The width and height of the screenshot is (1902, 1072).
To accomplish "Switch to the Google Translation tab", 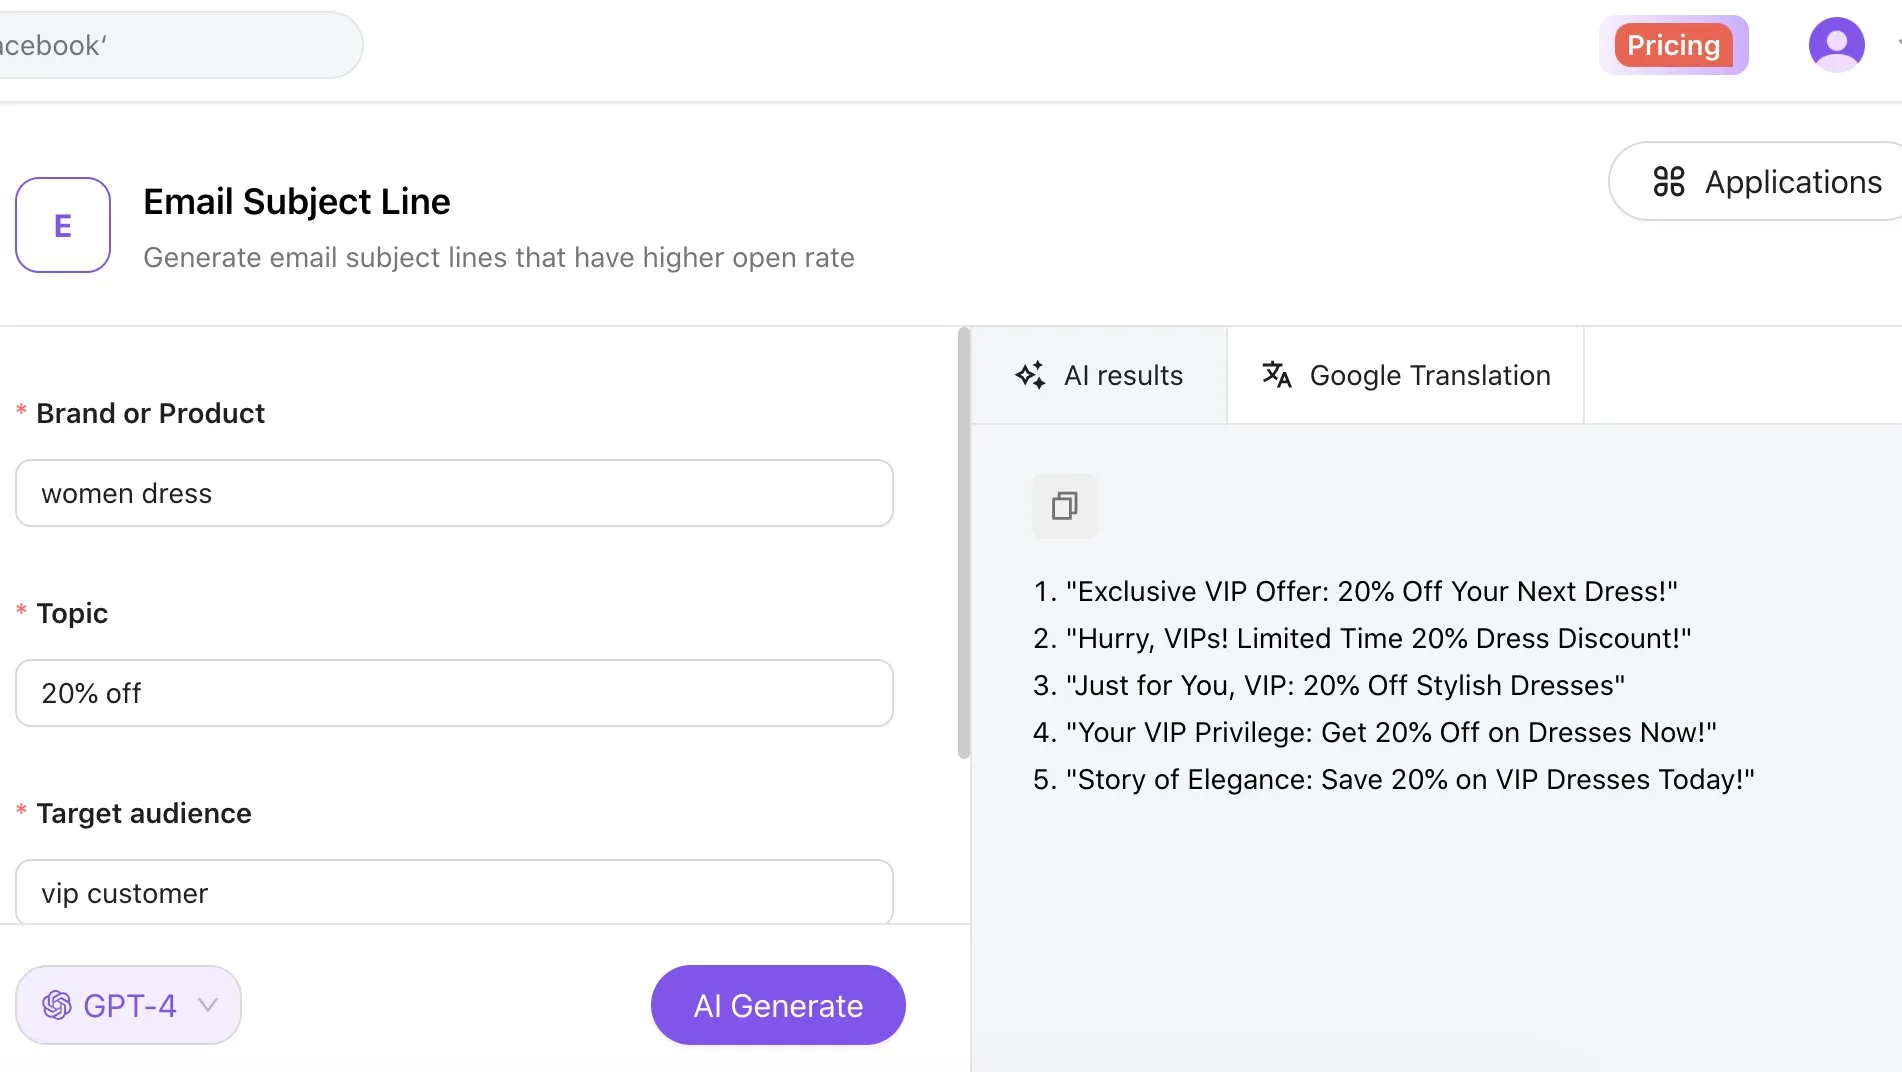I will point(1405,375).
